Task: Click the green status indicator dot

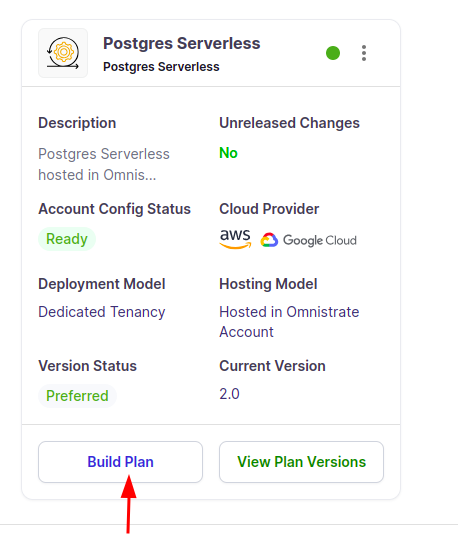Action: click(x=333, y=53)
